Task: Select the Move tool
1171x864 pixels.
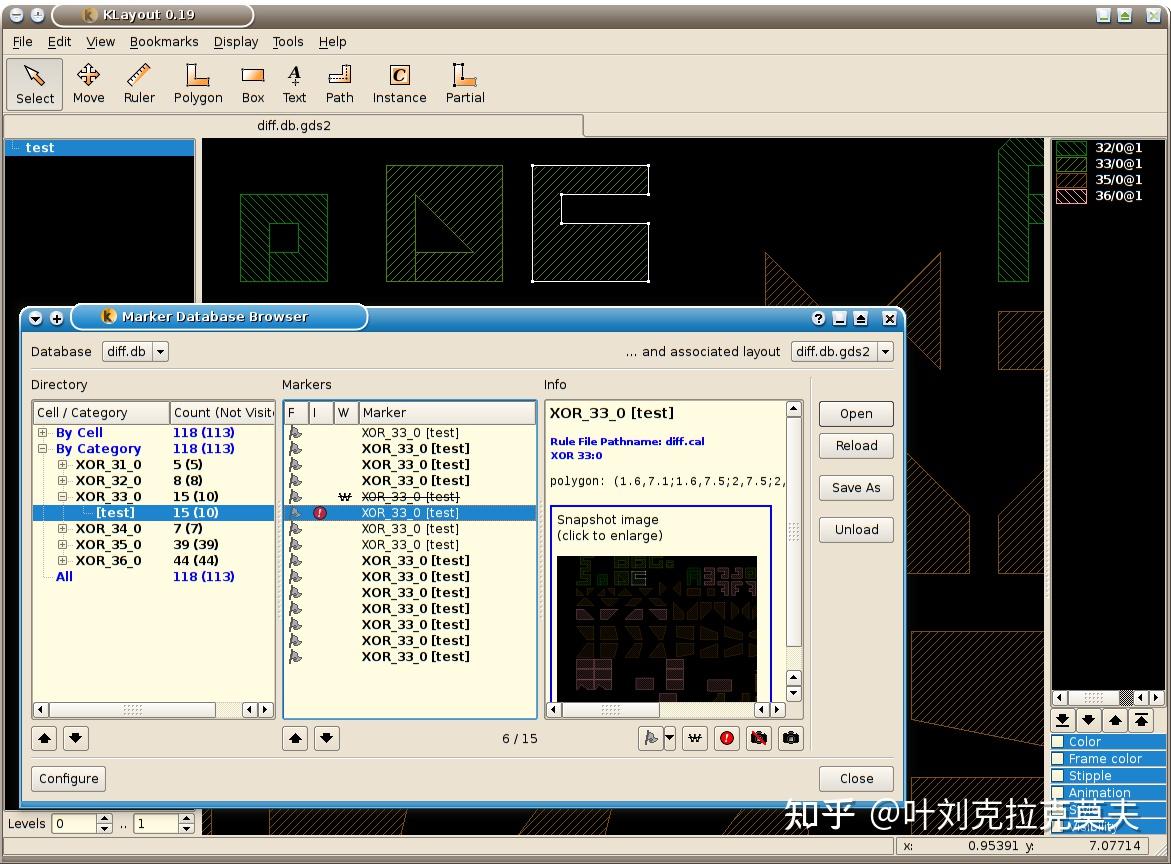Action: [x=88, y=84]
